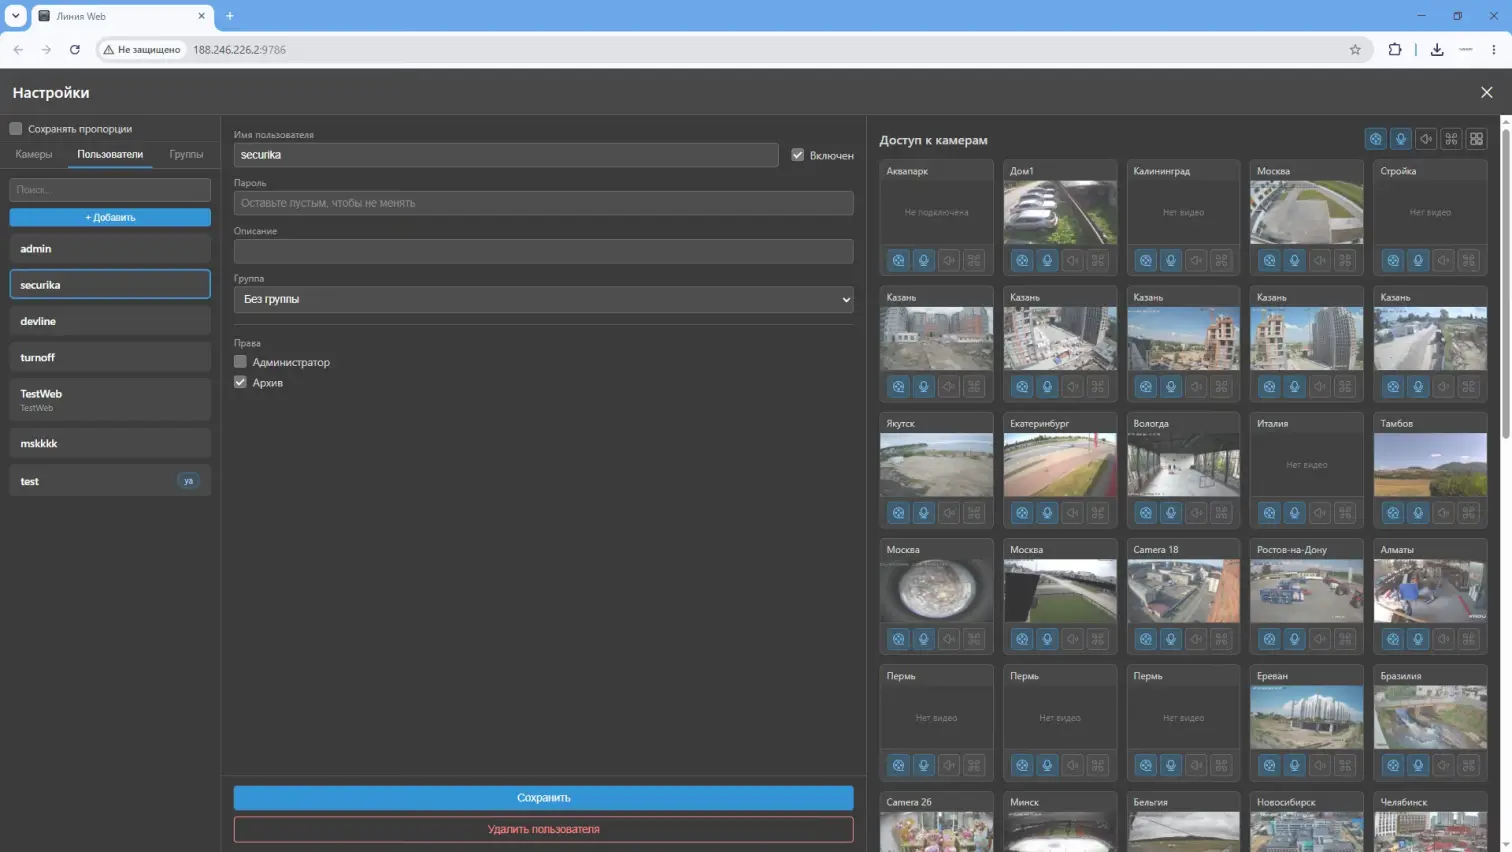Open the Группа dropdown showing Без группы

(544, 299)
